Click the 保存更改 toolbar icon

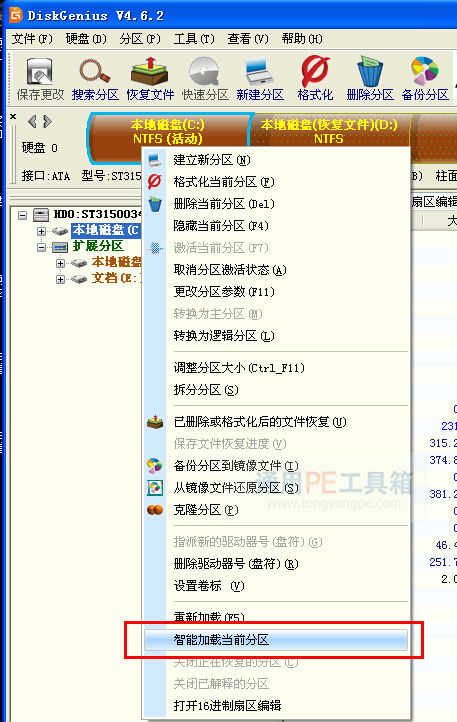coord(40,72)
